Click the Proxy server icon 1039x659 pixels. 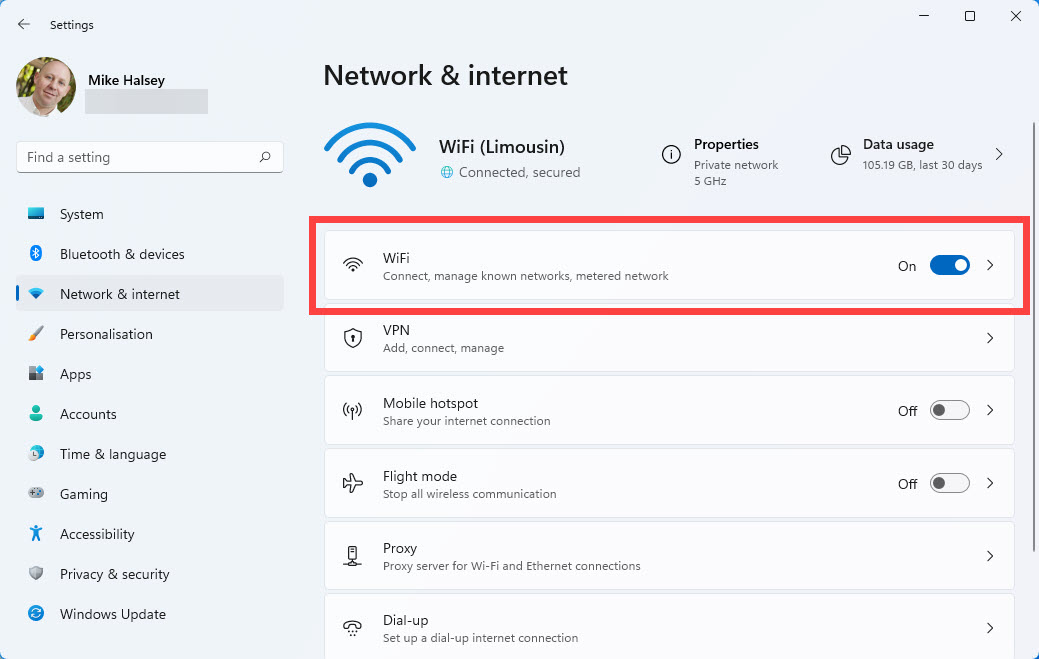tap(352, 556)
